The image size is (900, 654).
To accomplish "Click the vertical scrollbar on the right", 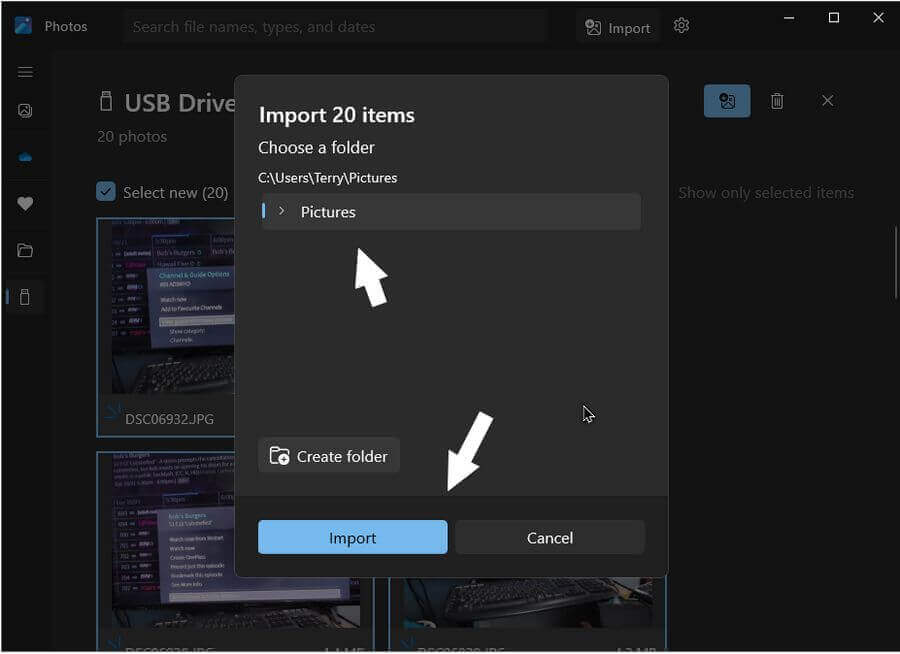I will click(x=895, y=270).
